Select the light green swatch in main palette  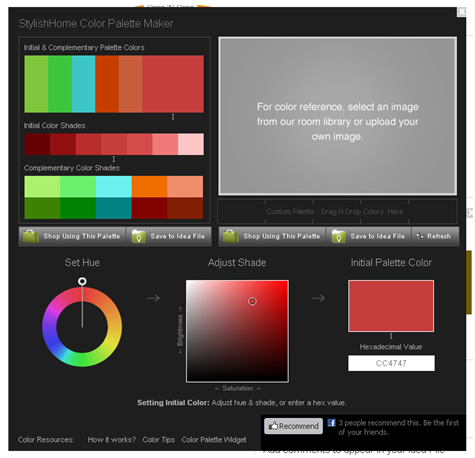(x=36, y=84)
